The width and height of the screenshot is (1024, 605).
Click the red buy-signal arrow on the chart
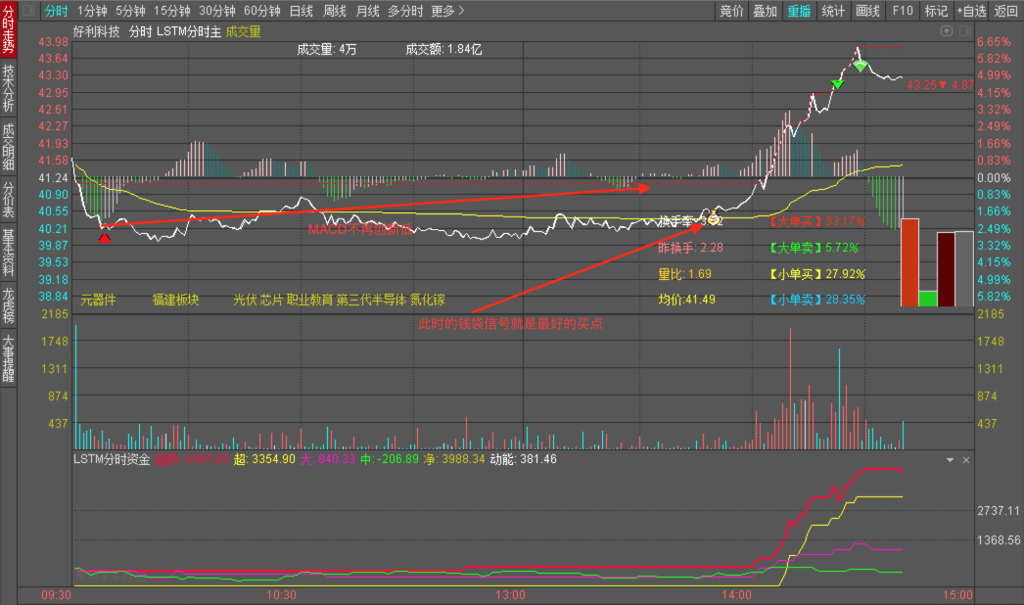tap(105, 236)
